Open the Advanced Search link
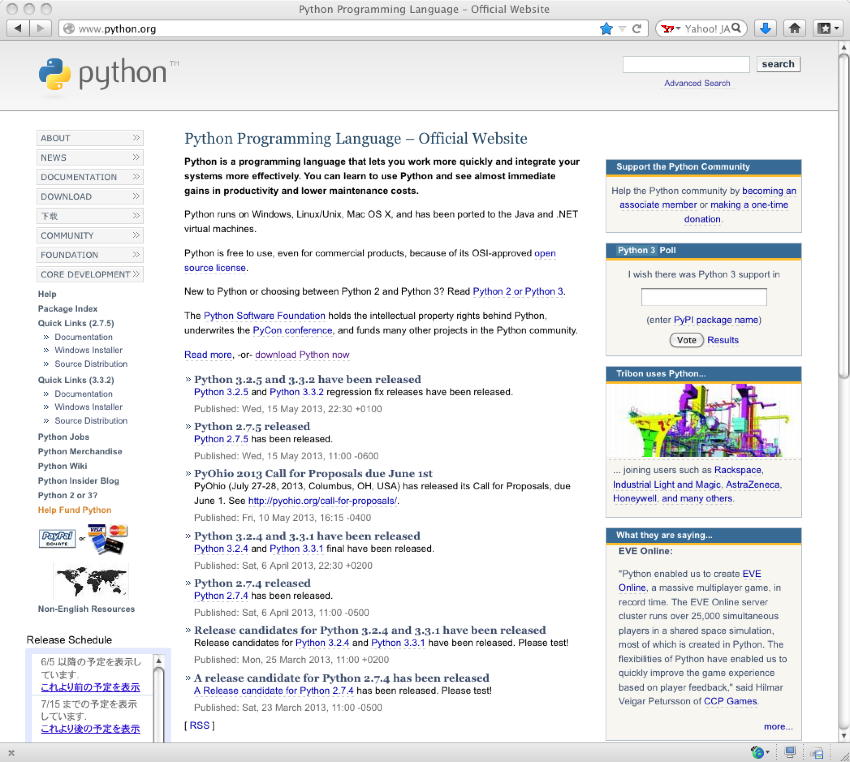This screenshot has height=762, width=850. tap(697, 83)
